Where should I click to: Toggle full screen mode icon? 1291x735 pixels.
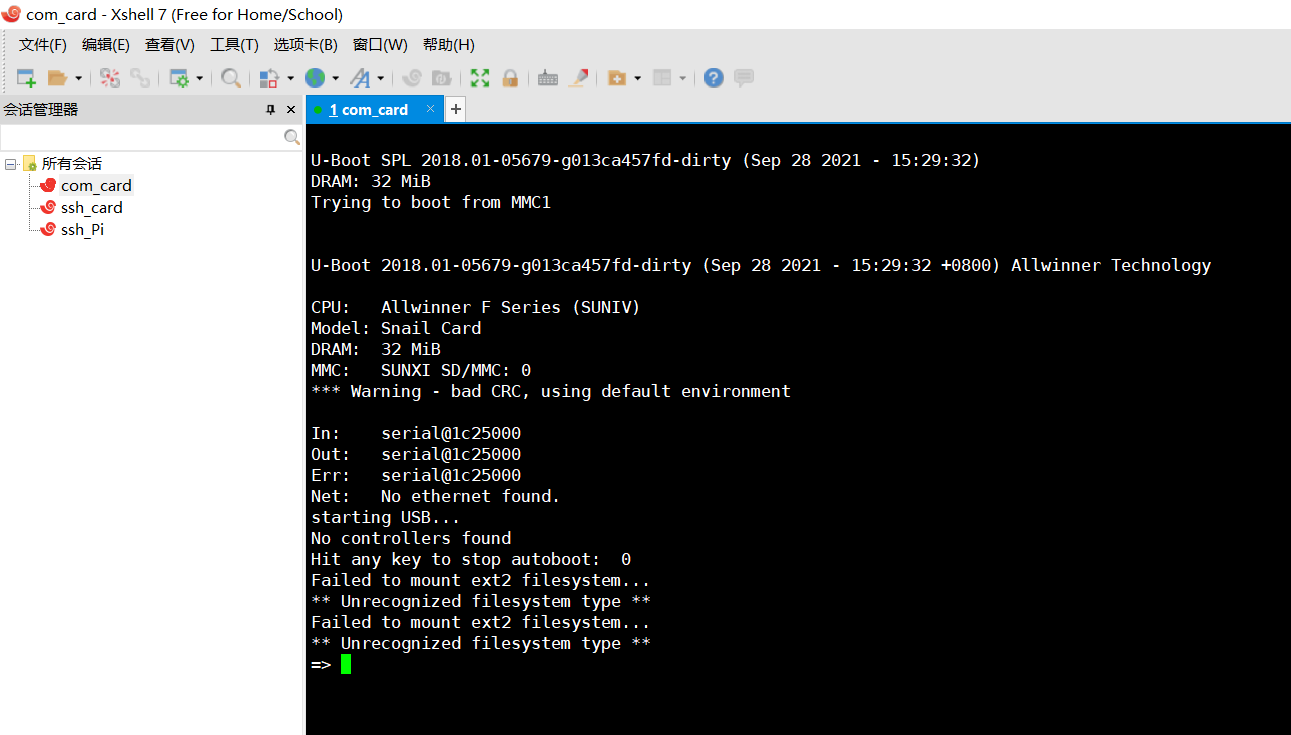pyautogui.click(x=480, y=78)
